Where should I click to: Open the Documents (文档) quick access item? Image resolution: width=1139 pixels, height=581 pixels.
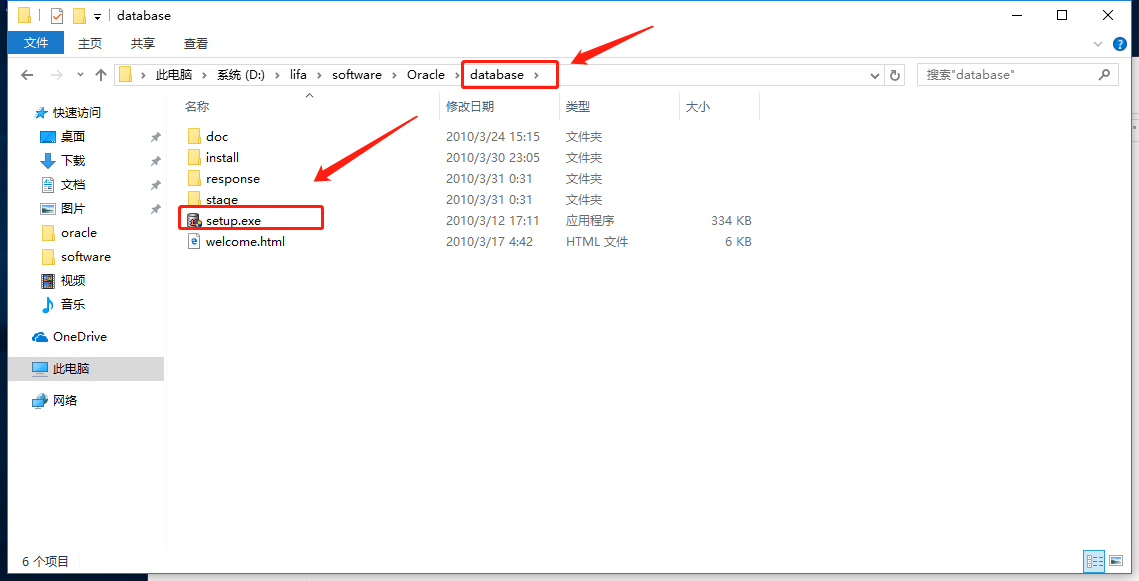coord(73,184)
